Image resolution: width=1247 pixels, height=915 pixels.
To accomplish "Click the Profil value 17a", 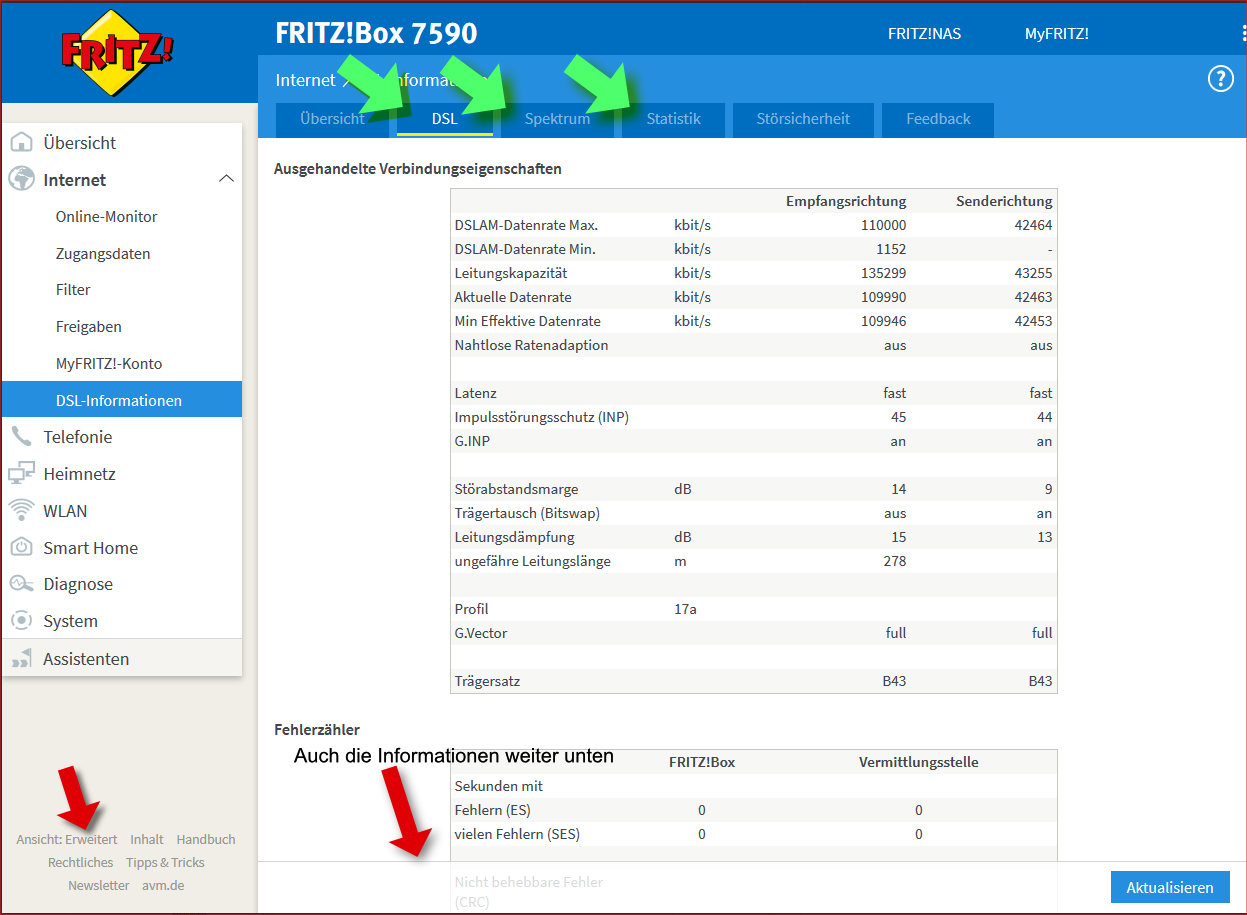I will (x=685, y=609).
